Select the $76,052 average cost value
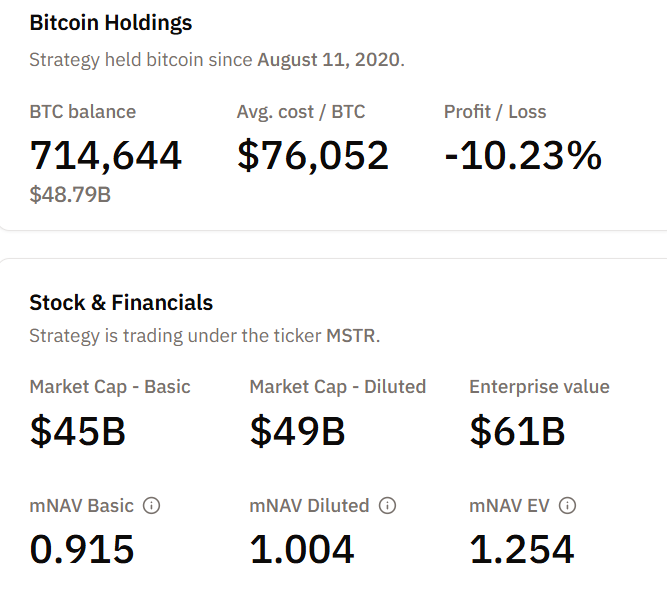Screen dimensions: 667x593 (313, 155)
